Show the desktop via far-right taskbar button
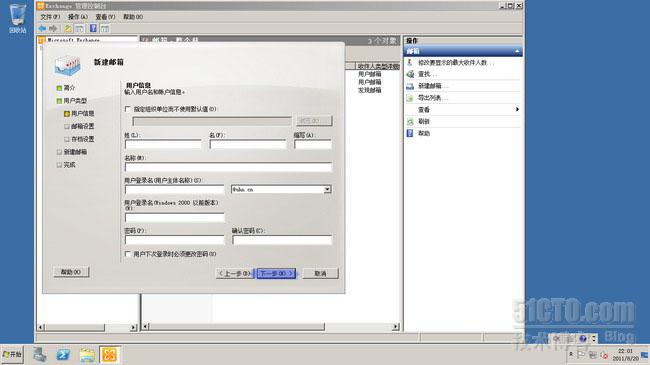Viewport: 650px width, 365px height. (645, 355)
